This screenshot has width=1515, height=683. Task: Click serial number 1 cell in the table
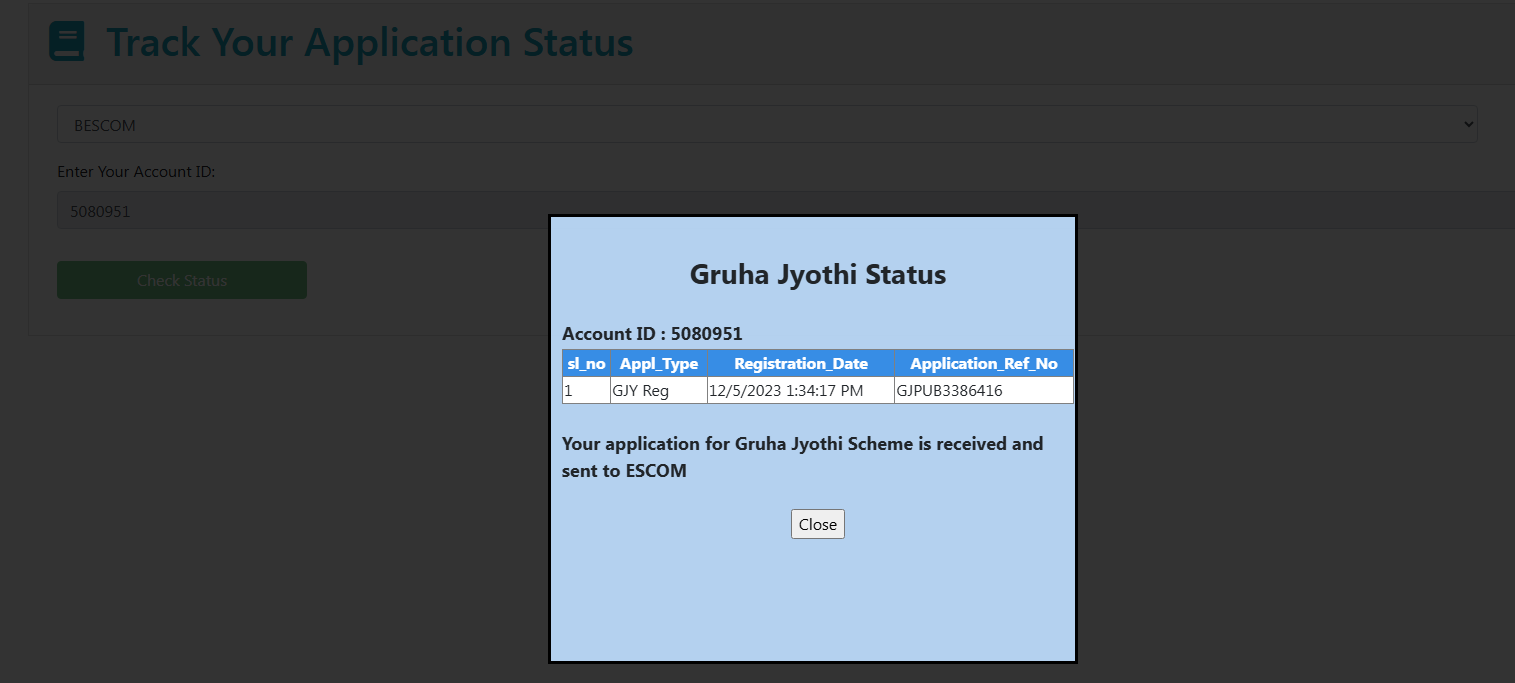point(586,390)
